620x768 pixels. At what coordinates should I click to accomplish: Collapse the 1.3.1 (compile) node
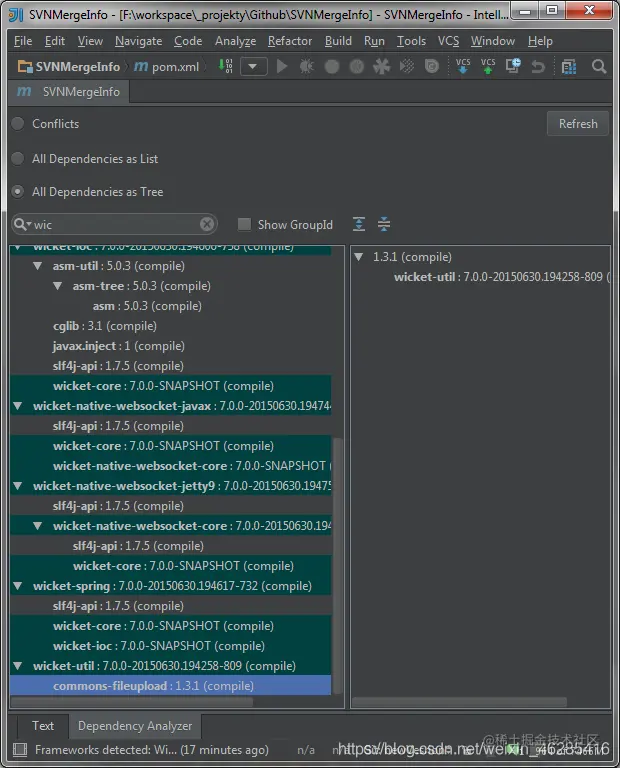358,257
